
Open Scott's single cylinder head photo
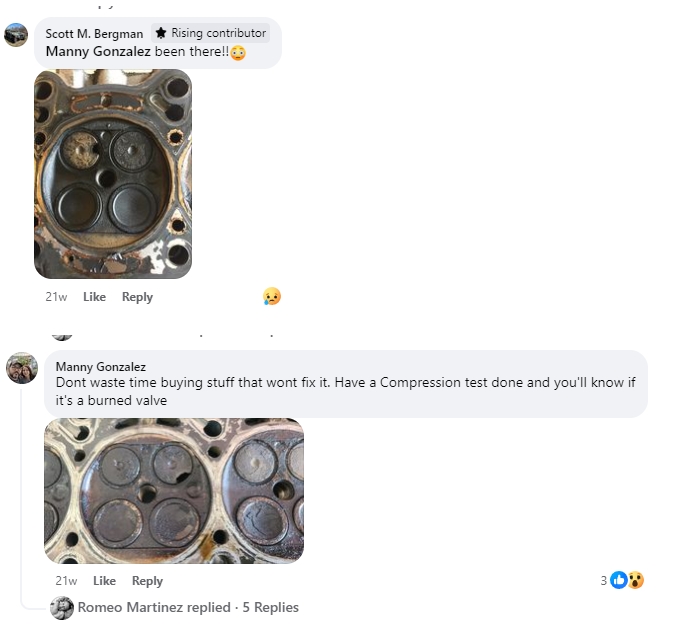coord(113,174)
